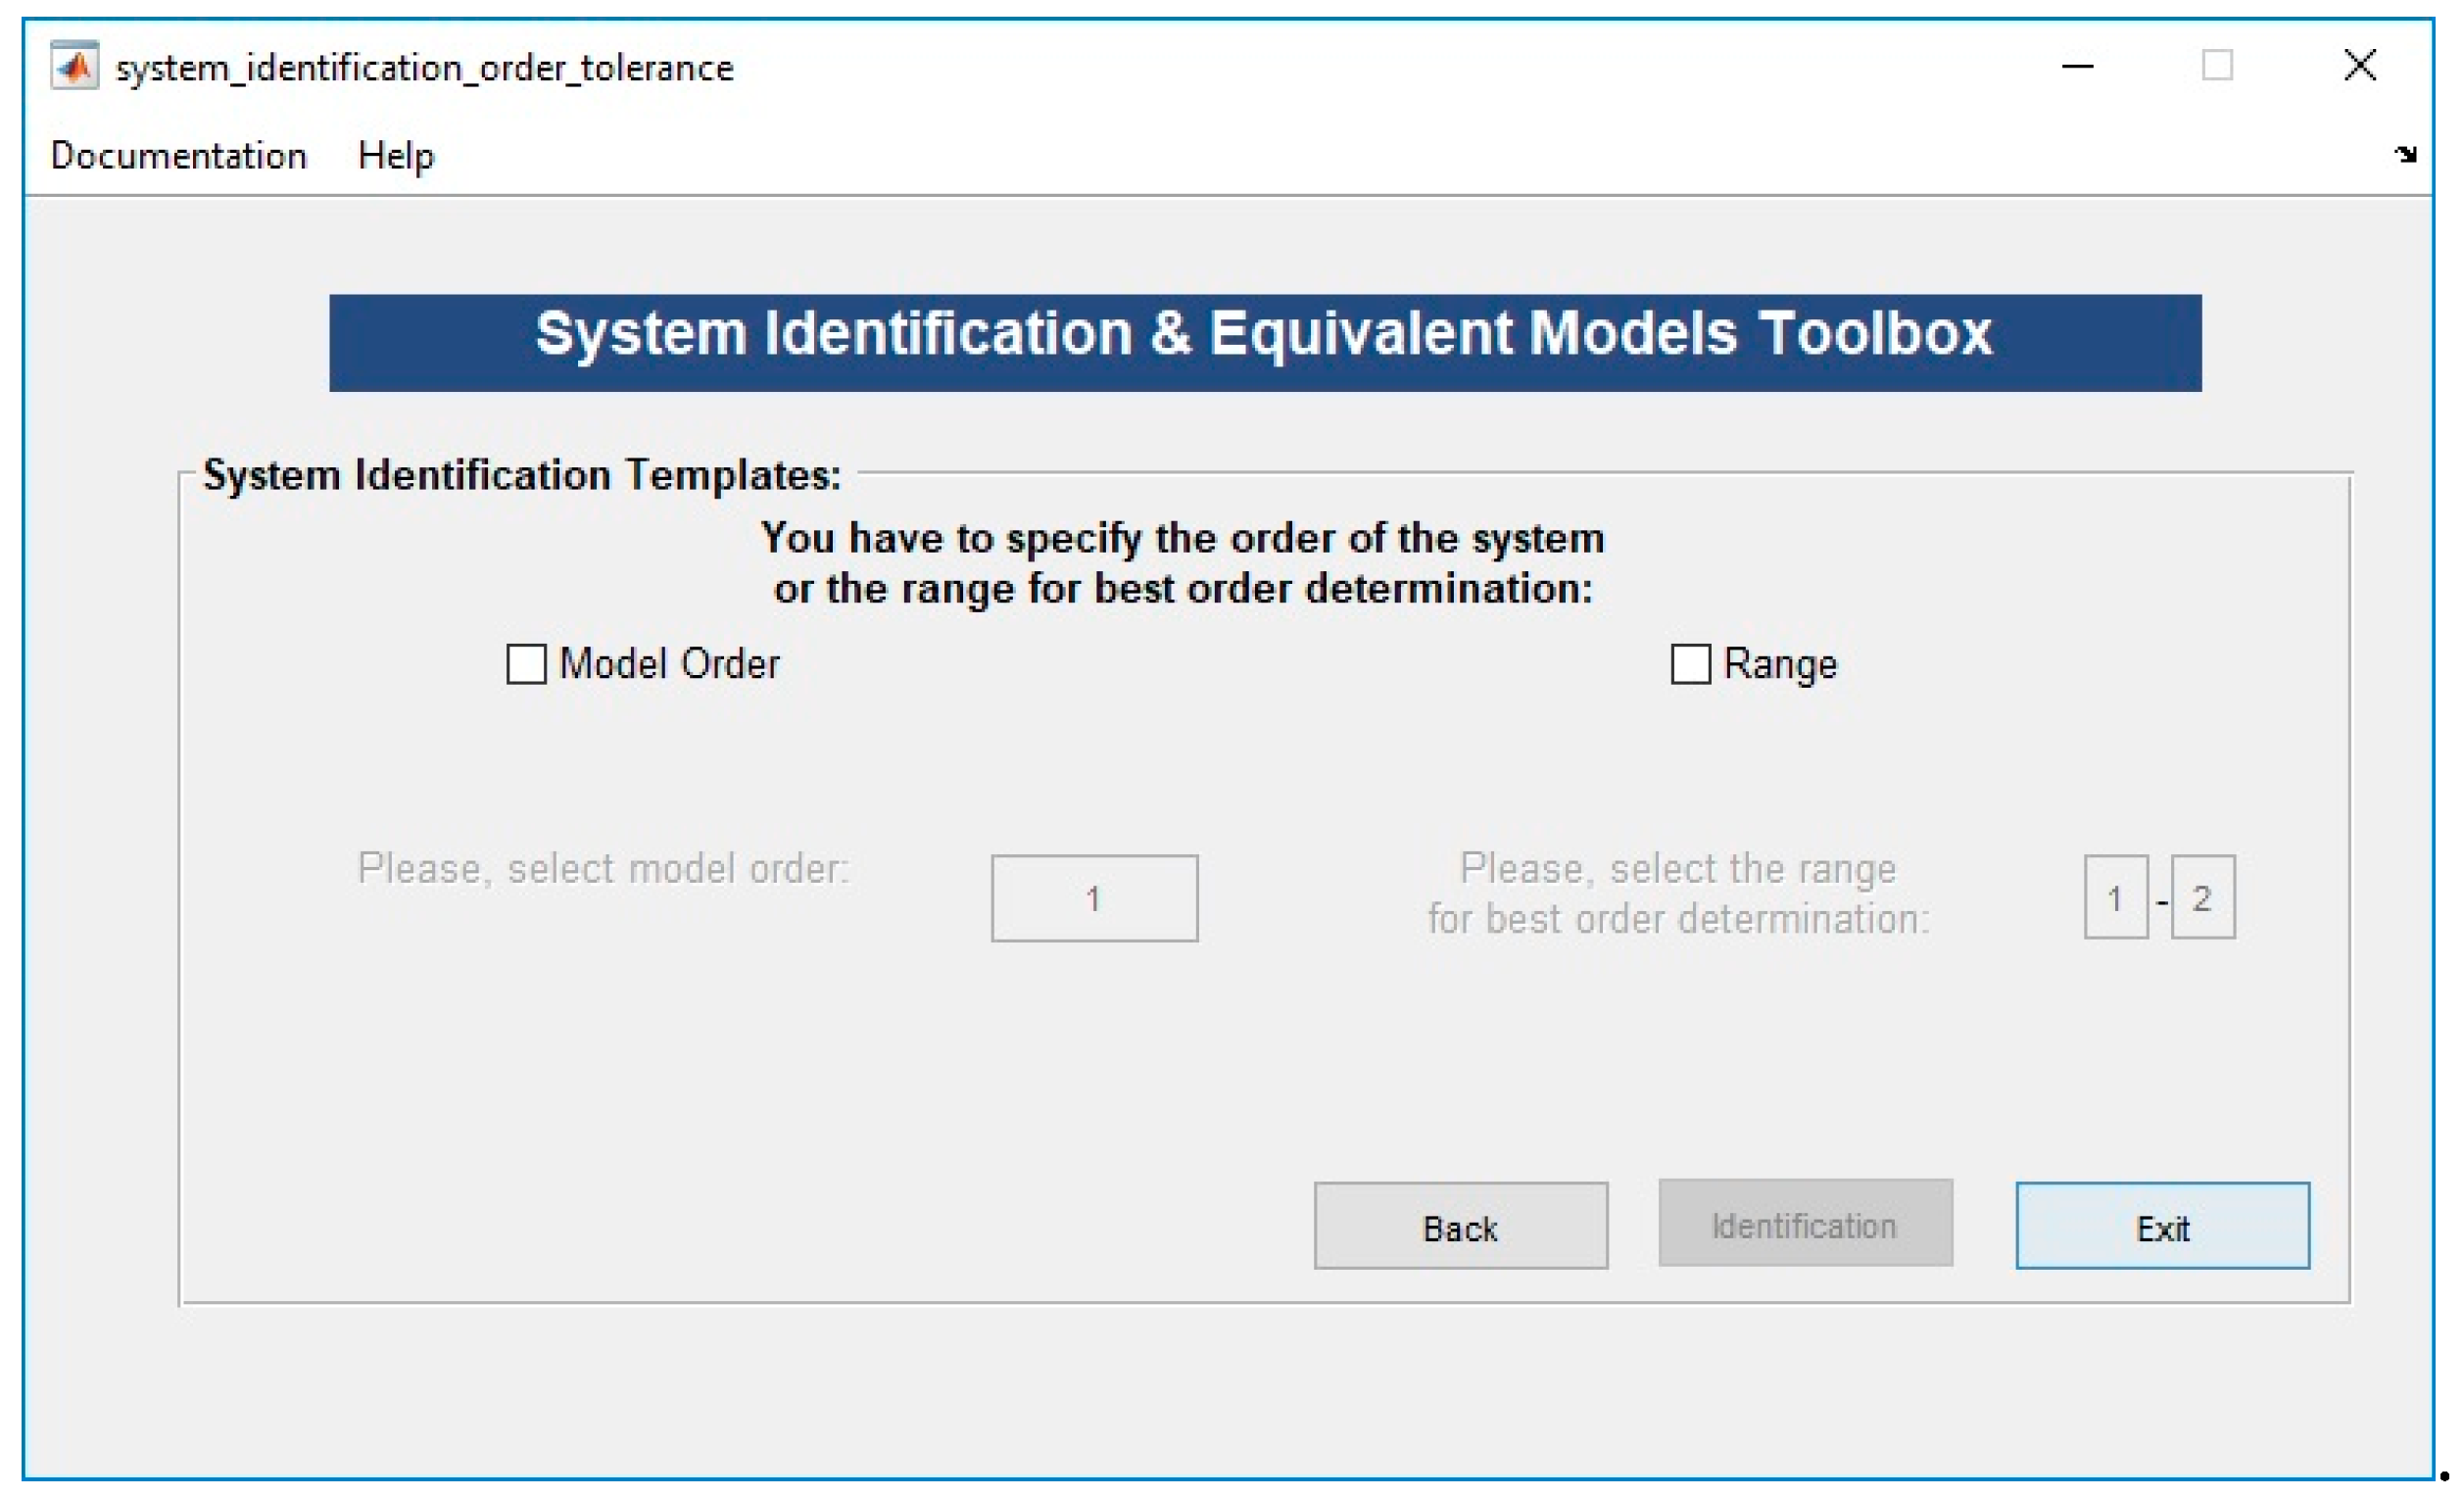This screenshot has height=1497, width=2464.
Task: Enable the Model Order checkbox
Action: (x=526, y=664)
